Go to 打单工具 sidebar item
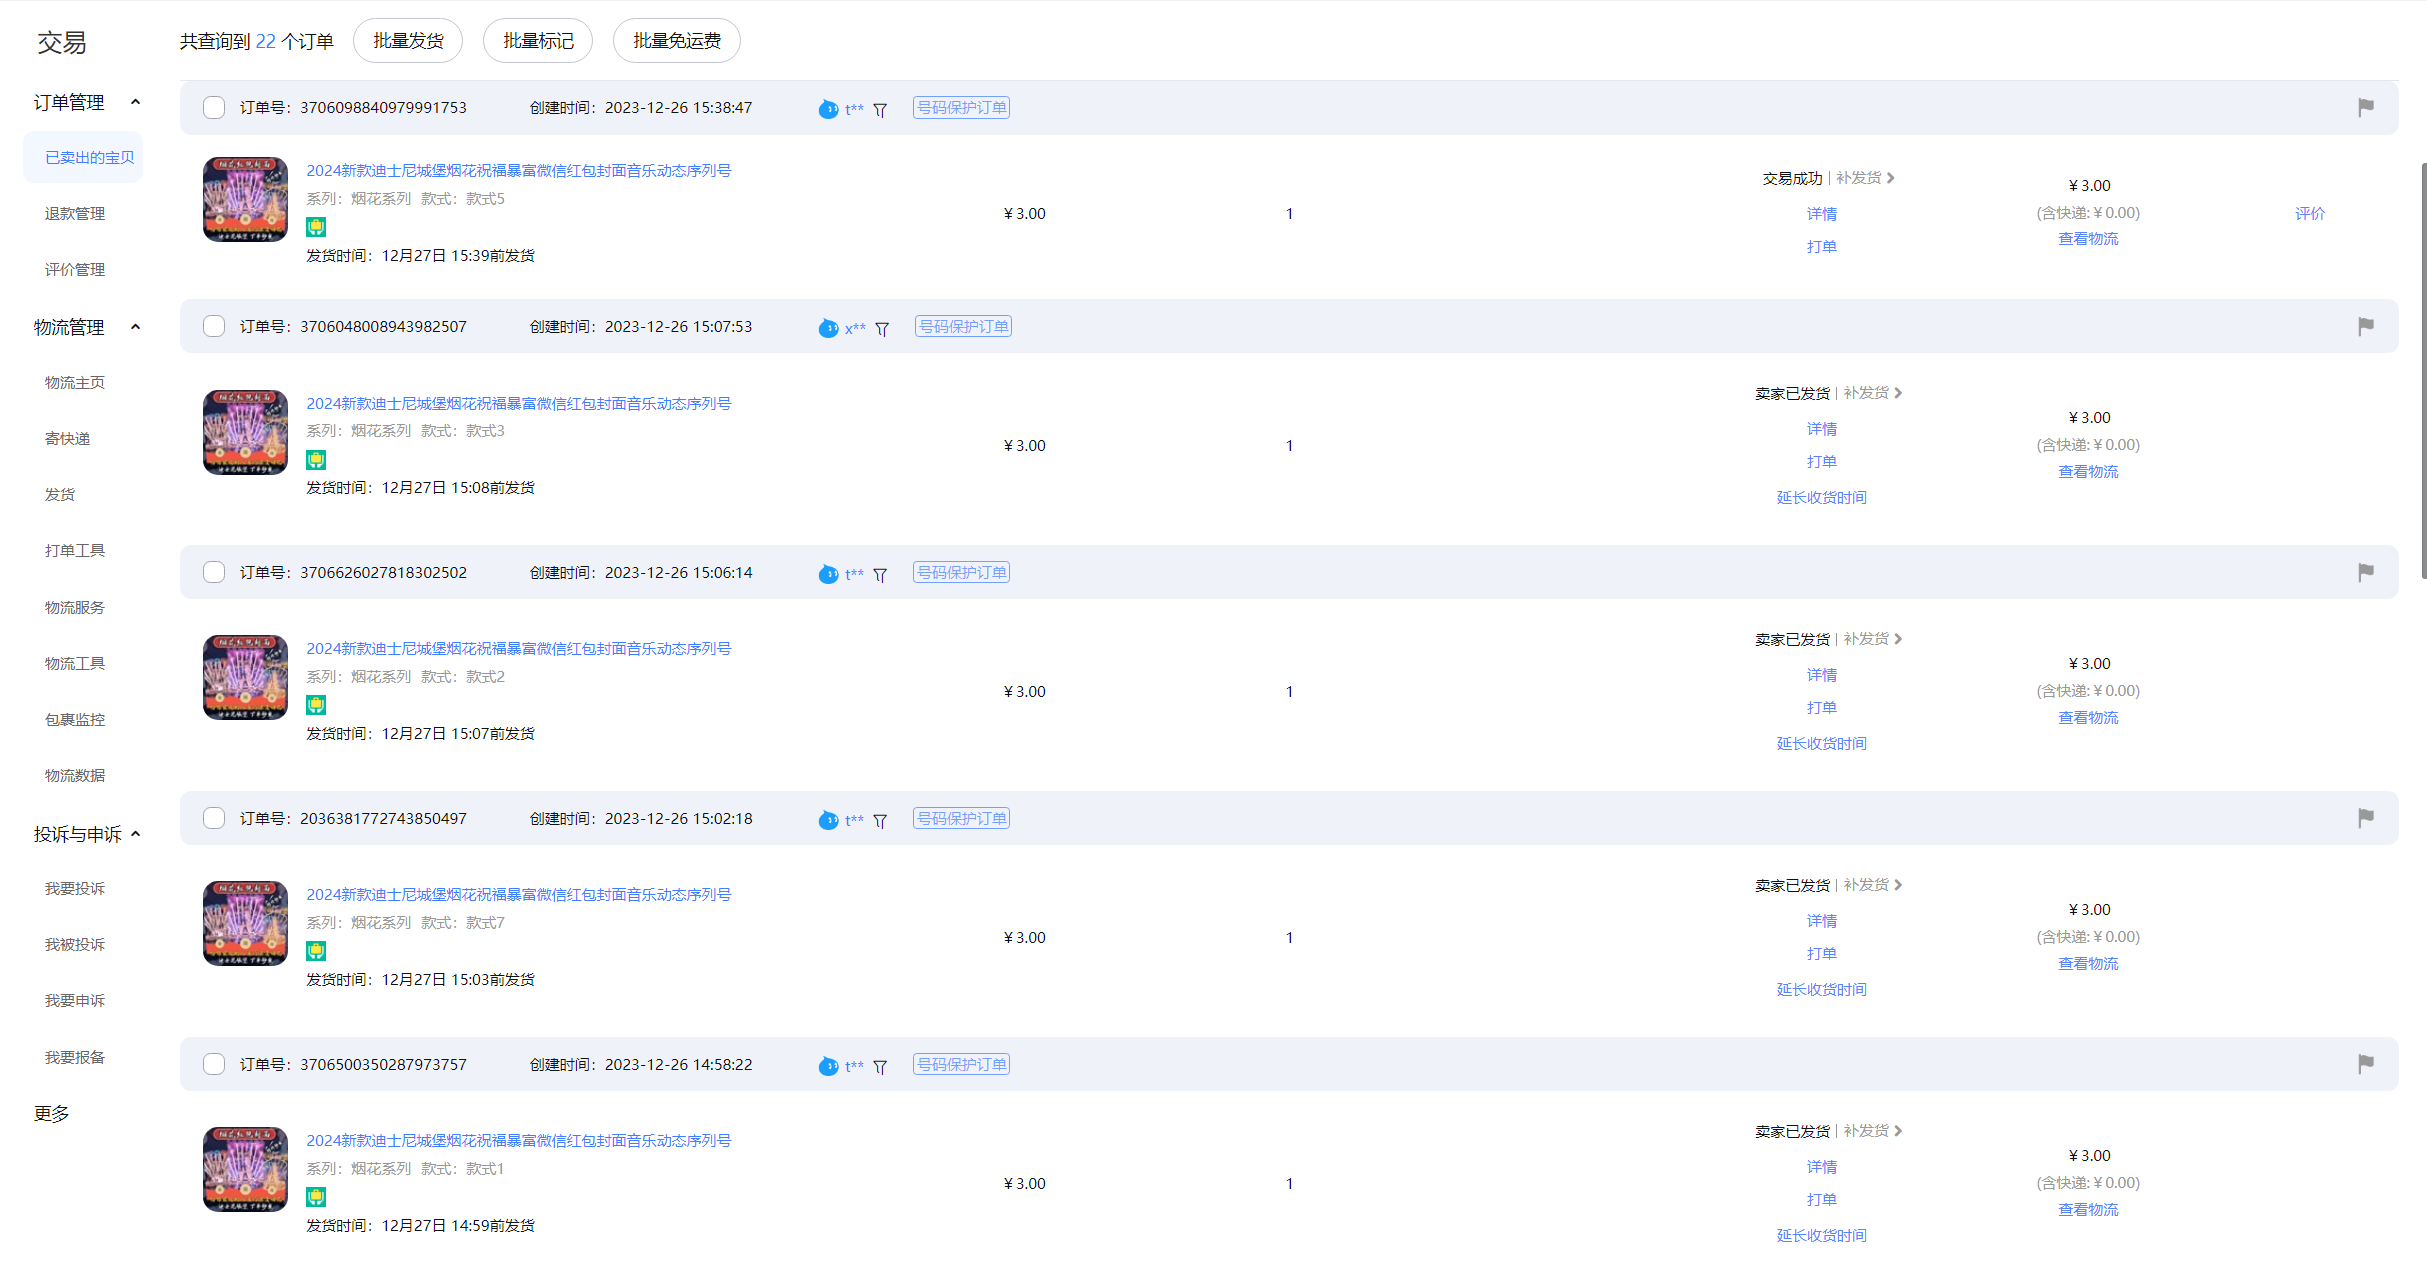Screen dimensions: 2427x1278 tap(75, 551)
